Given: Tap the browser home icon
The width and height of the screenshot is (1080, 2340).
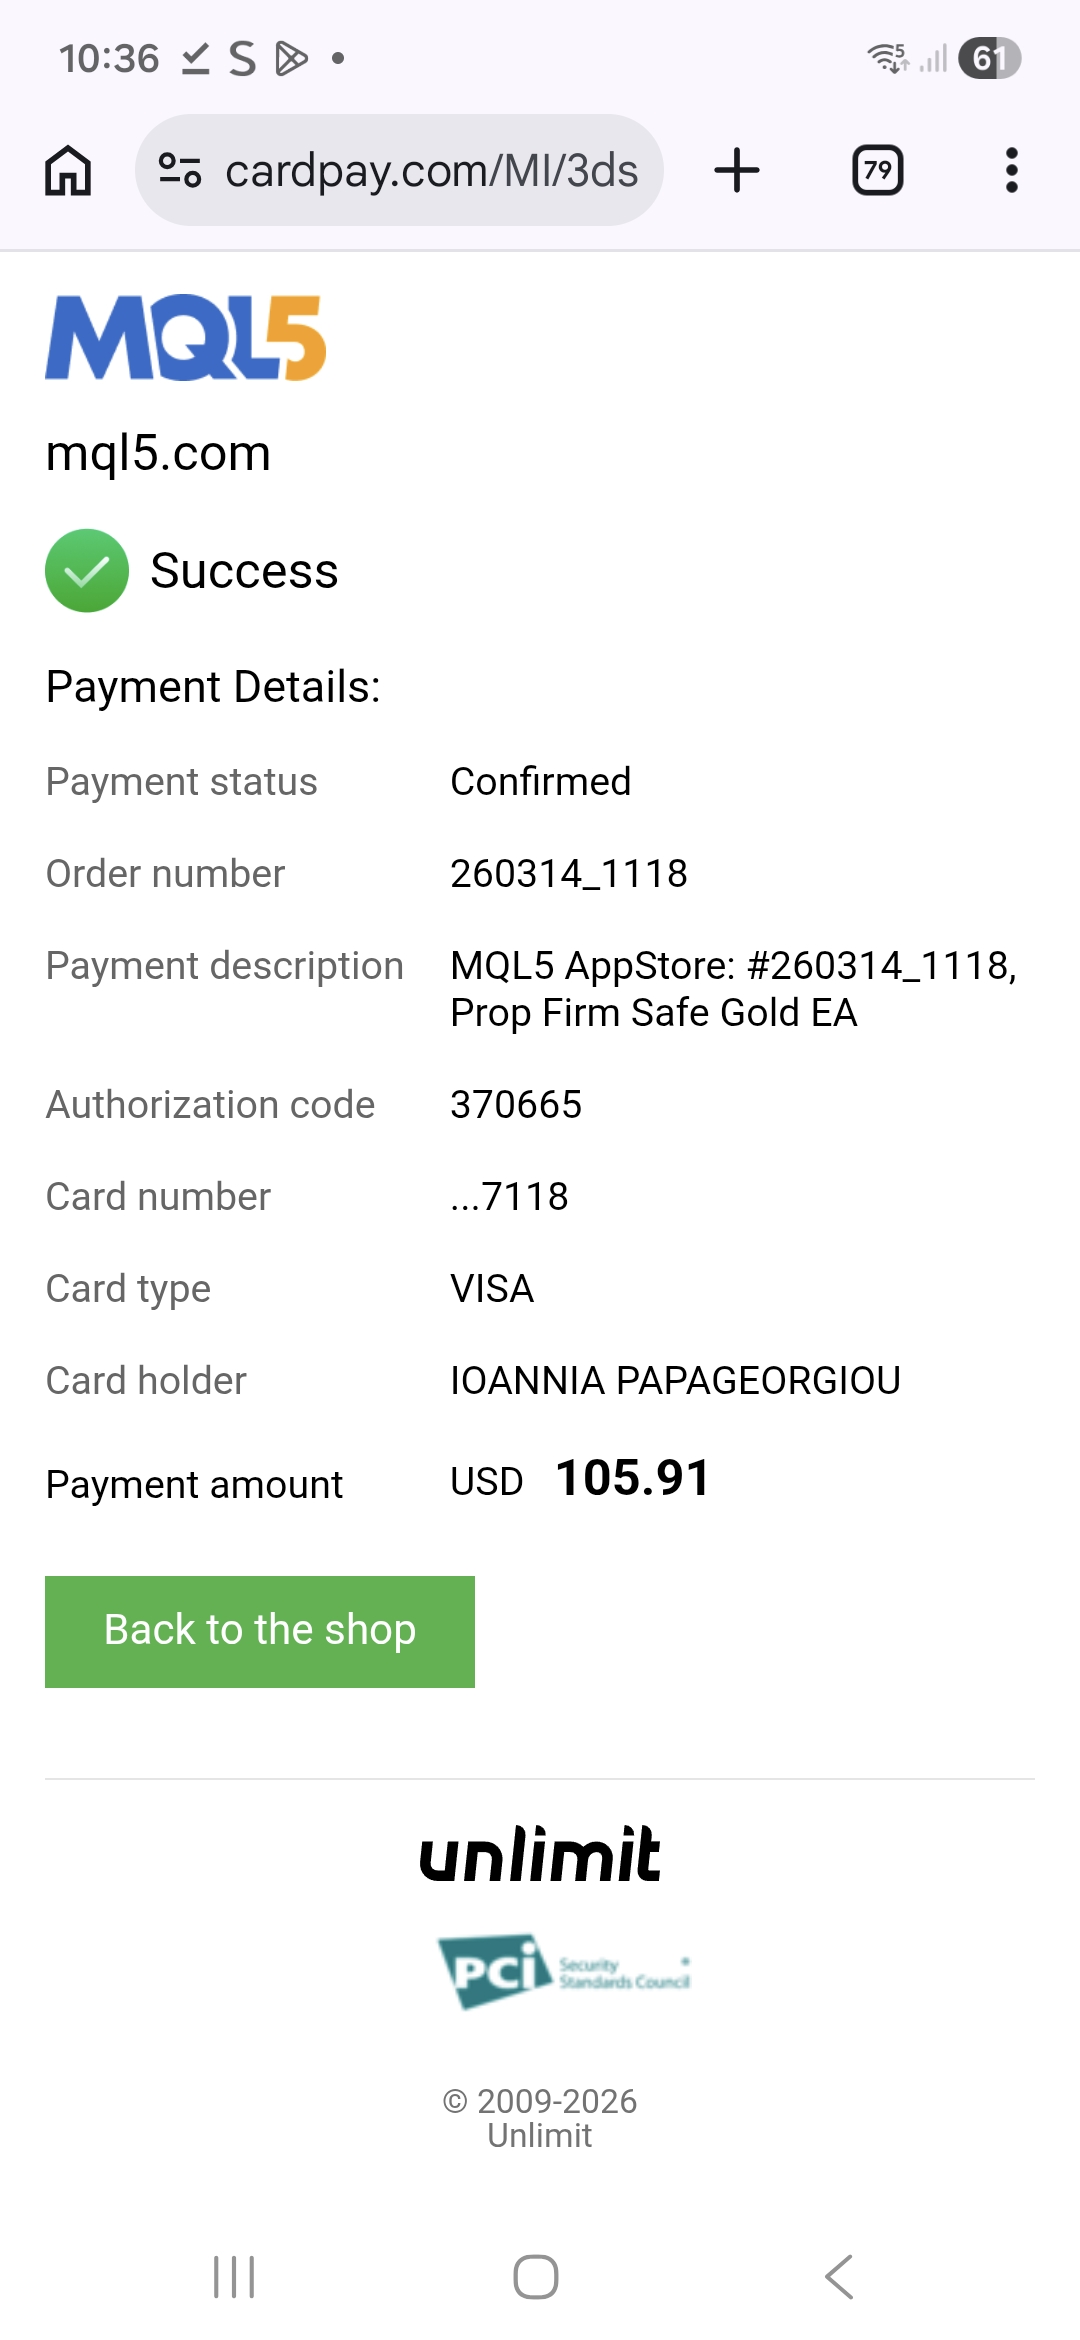Looking at the screenshot, I should pos(68,170).
